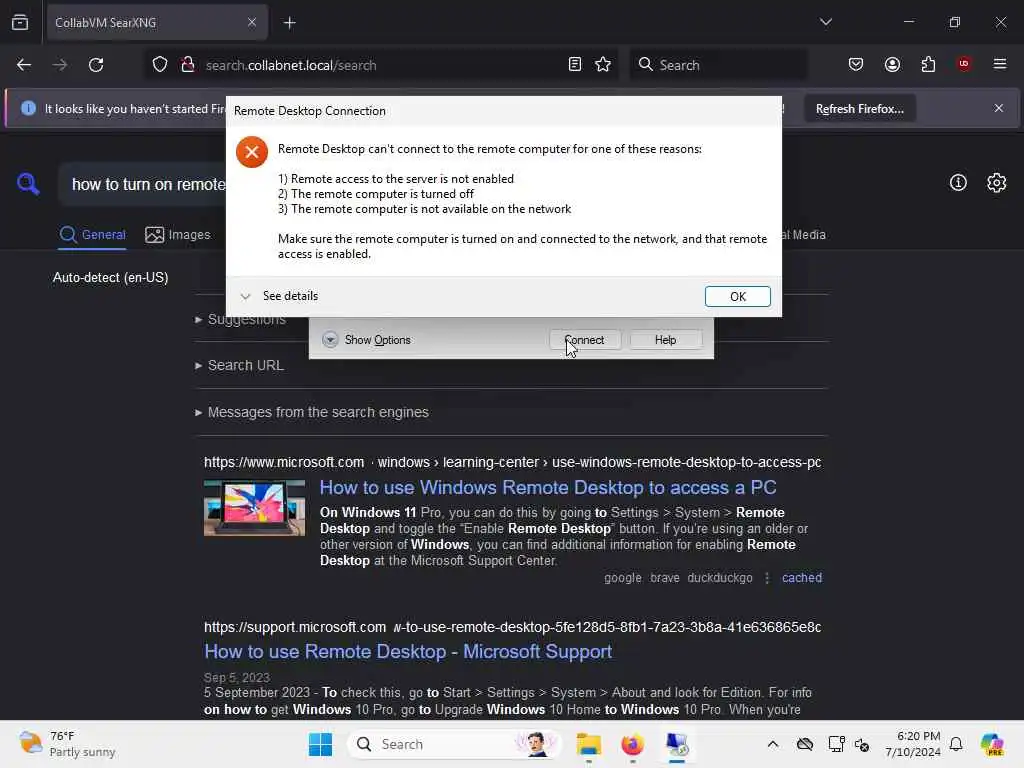Open the Windows Start menu
This screenshot has width=1024, height=768.
[320, 744]
